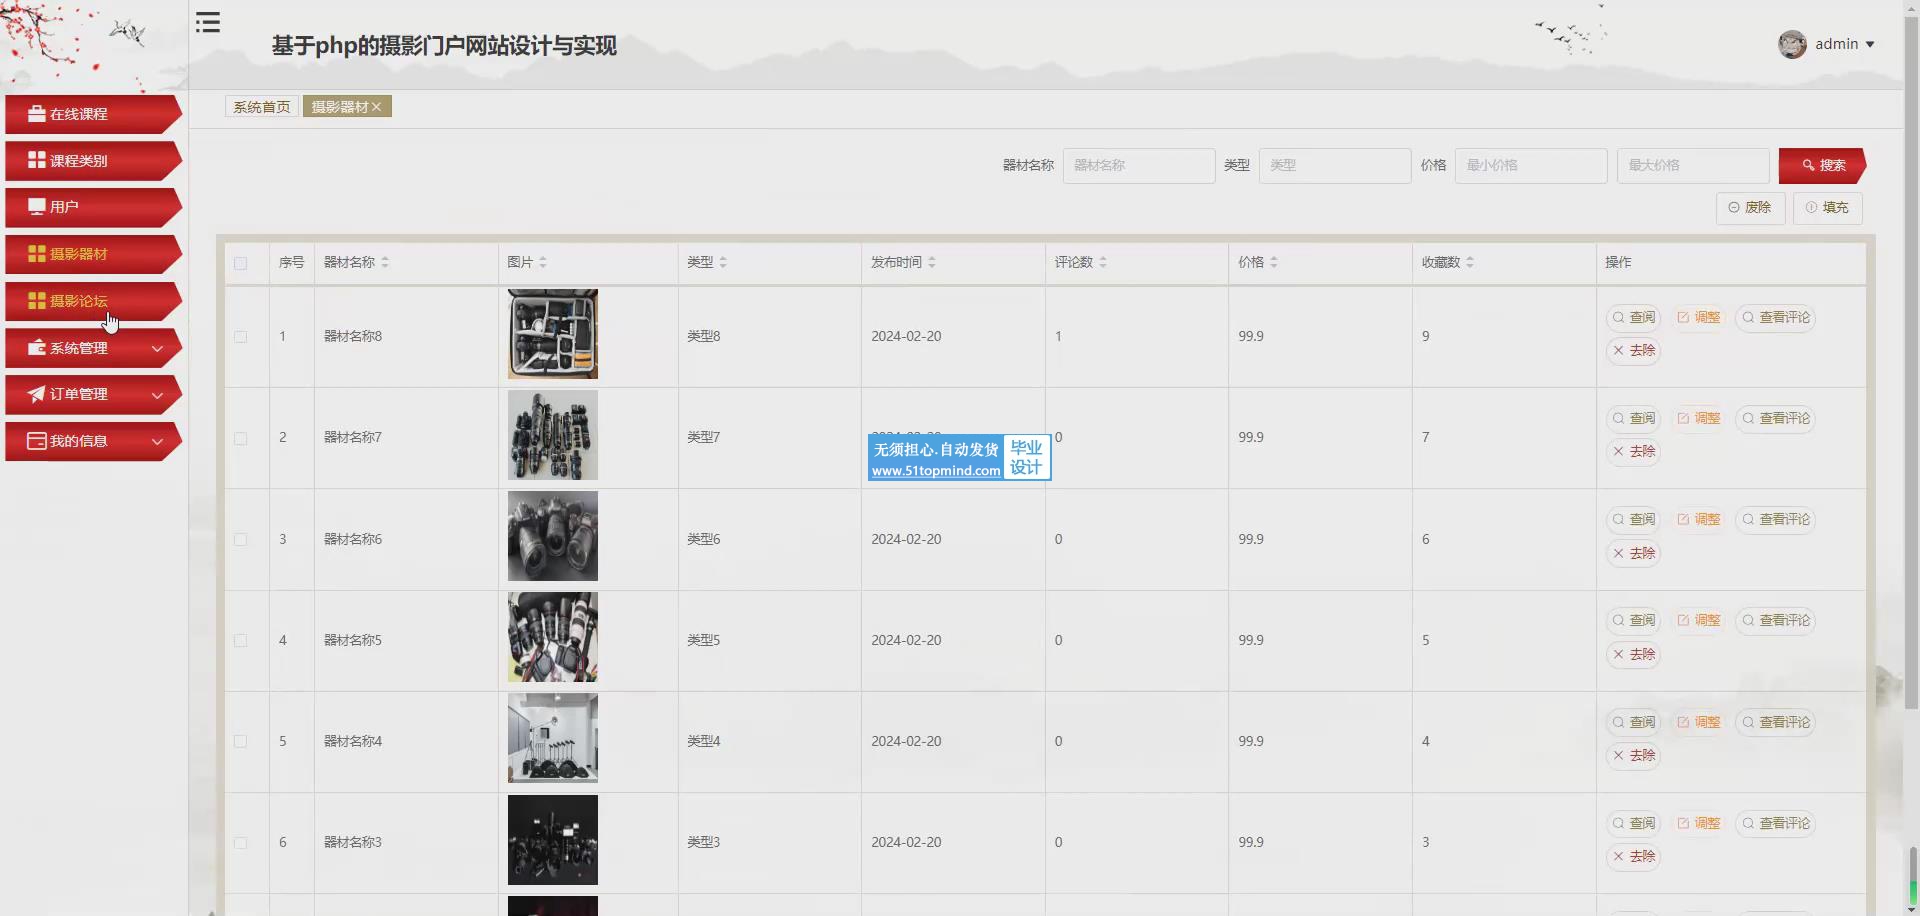The image size is (1920, 916).
Task: Check the row 6 器材名称3 checkbox
Action: [x=240, y=843]
